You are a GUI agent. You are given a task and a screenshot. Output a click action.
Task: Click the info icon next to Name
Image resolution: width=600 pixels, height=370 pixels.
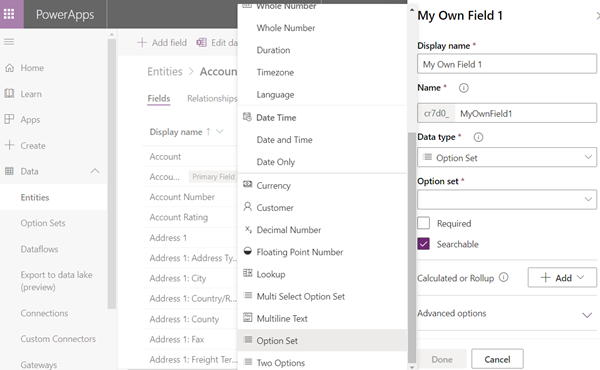point(463,88)
